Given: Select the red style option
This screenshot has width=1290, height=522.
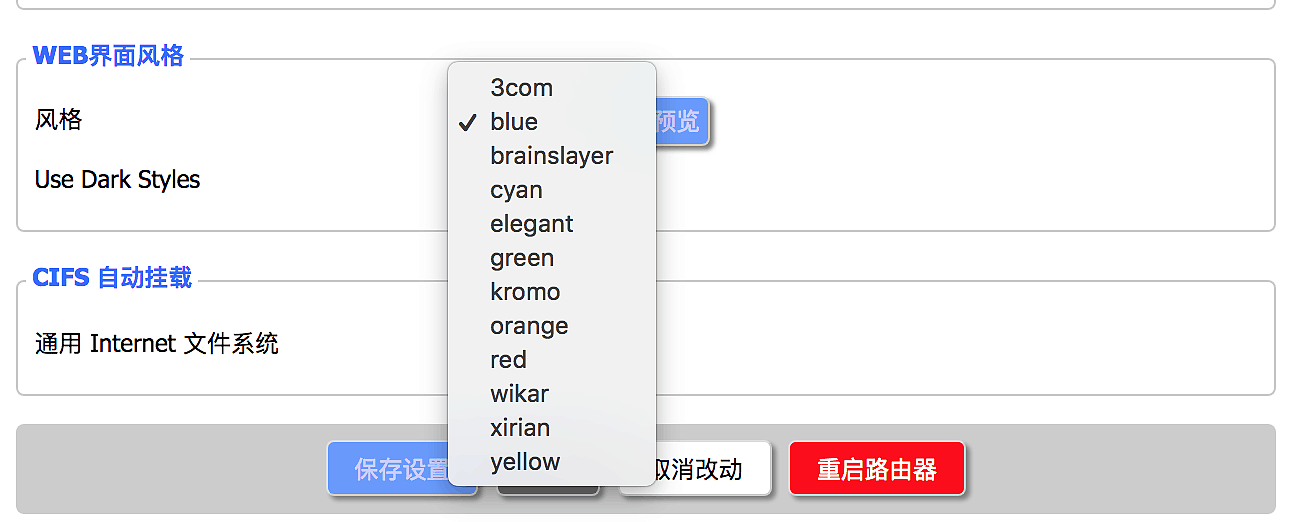Looking at the screenshot, I should point(508,360).
